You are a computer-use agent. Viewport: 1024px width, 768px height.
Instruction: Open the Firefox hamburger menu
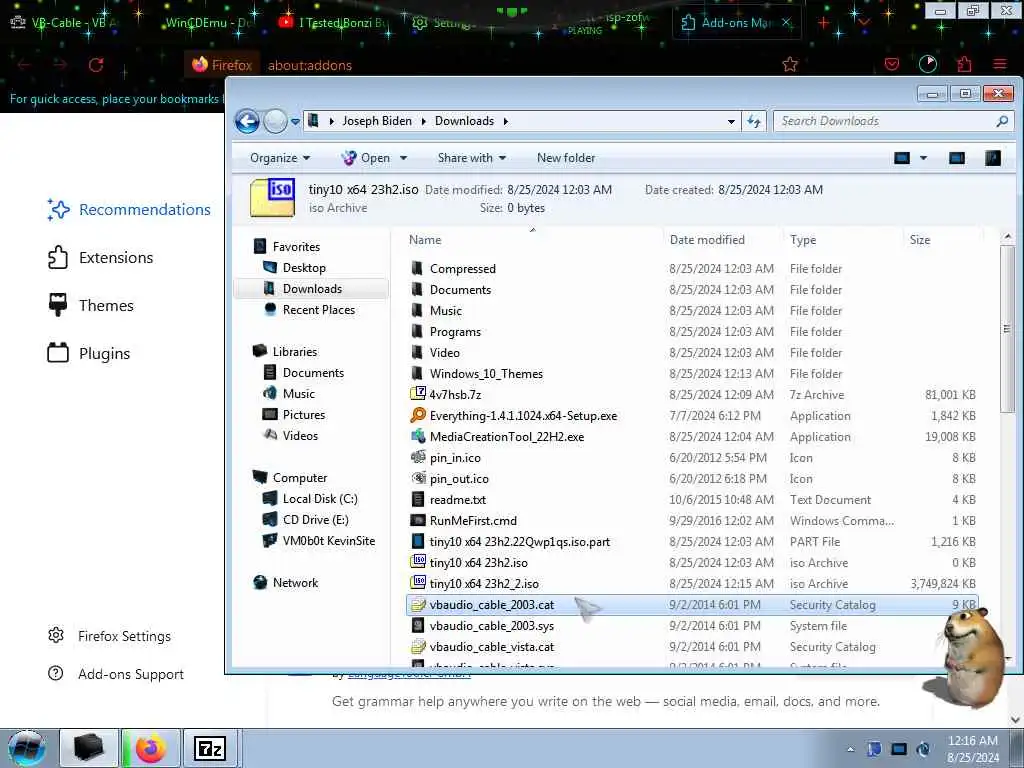(1000, 64)
